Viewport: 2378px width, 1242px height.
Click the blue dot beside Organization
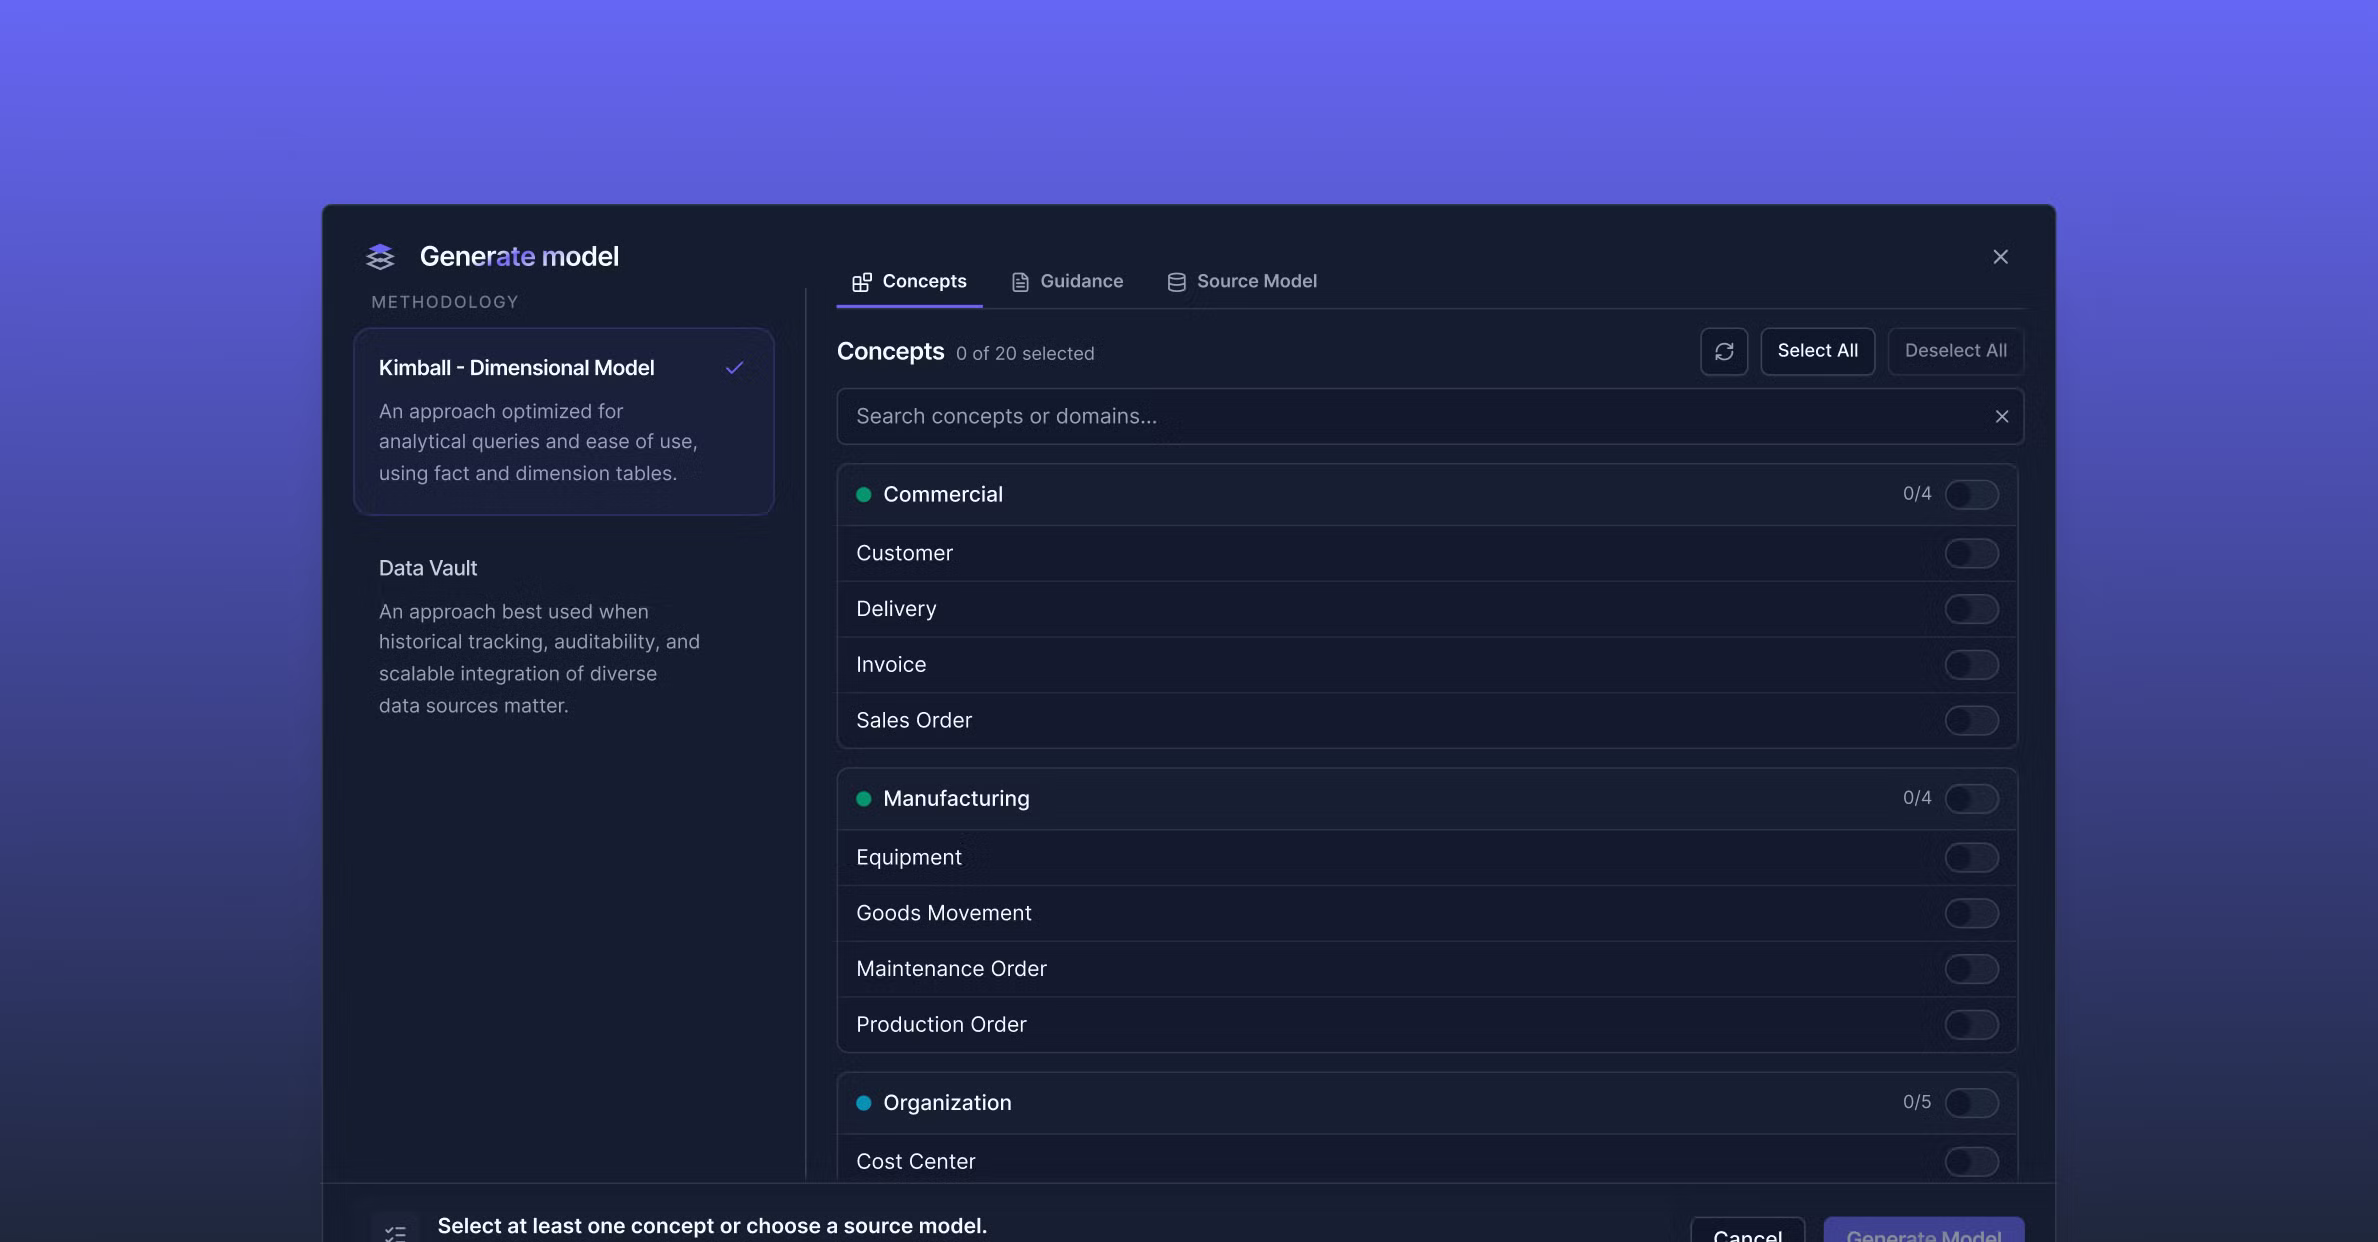coord(863,1102)
